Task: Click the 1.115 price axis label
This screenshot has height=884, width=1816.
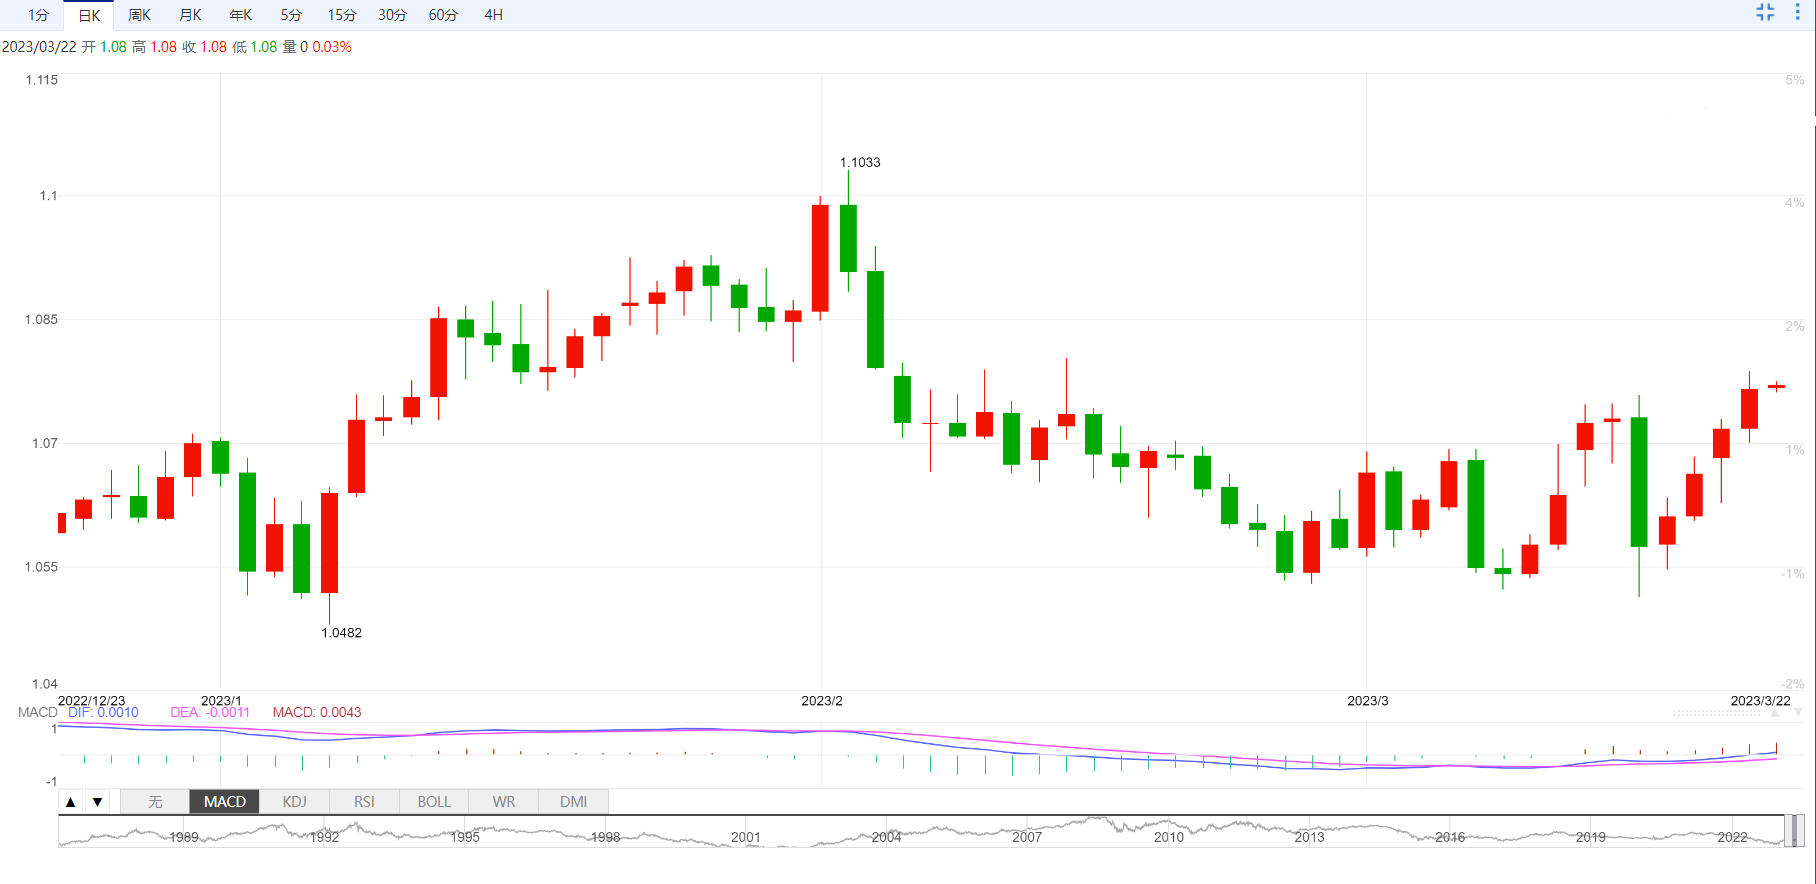Action: (x=42, y=80)
